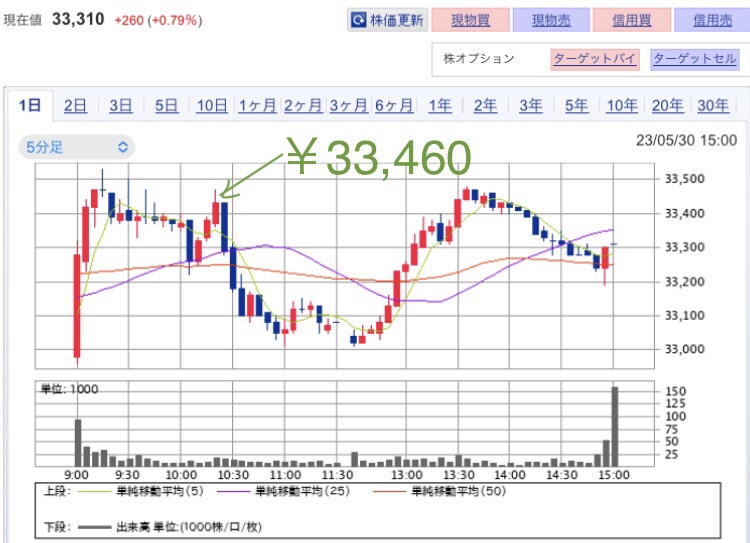The image size is (750, 543).
Task: Click the large red 9:00 opening candlestick
Action: pos(77,306)
